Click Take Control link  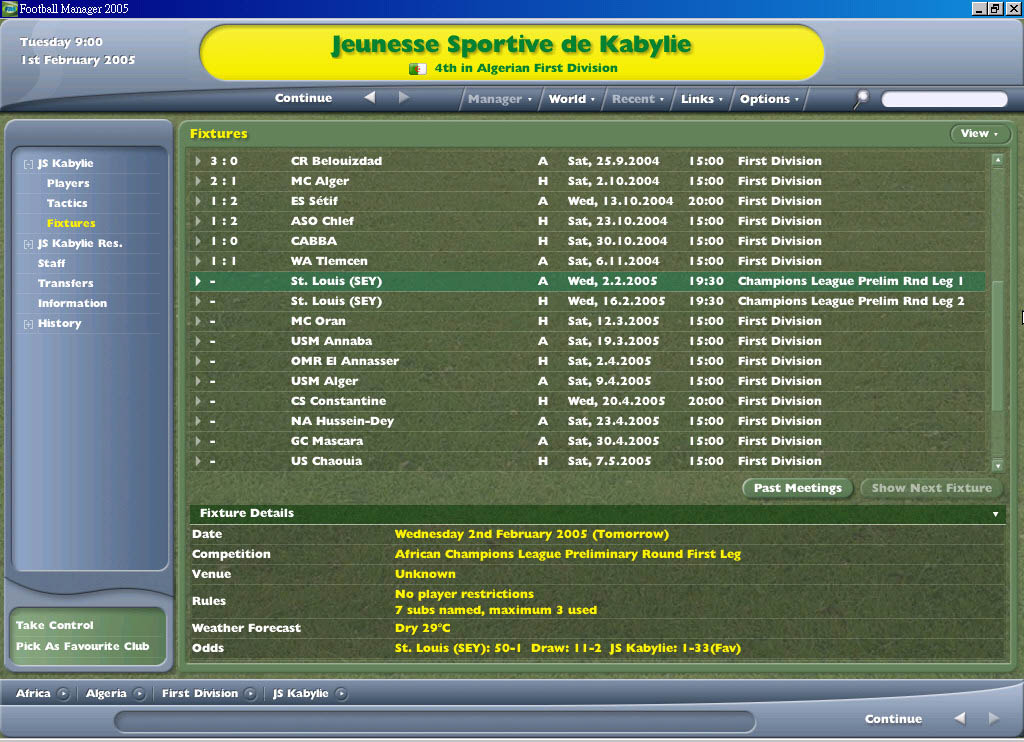coord(55,625)
